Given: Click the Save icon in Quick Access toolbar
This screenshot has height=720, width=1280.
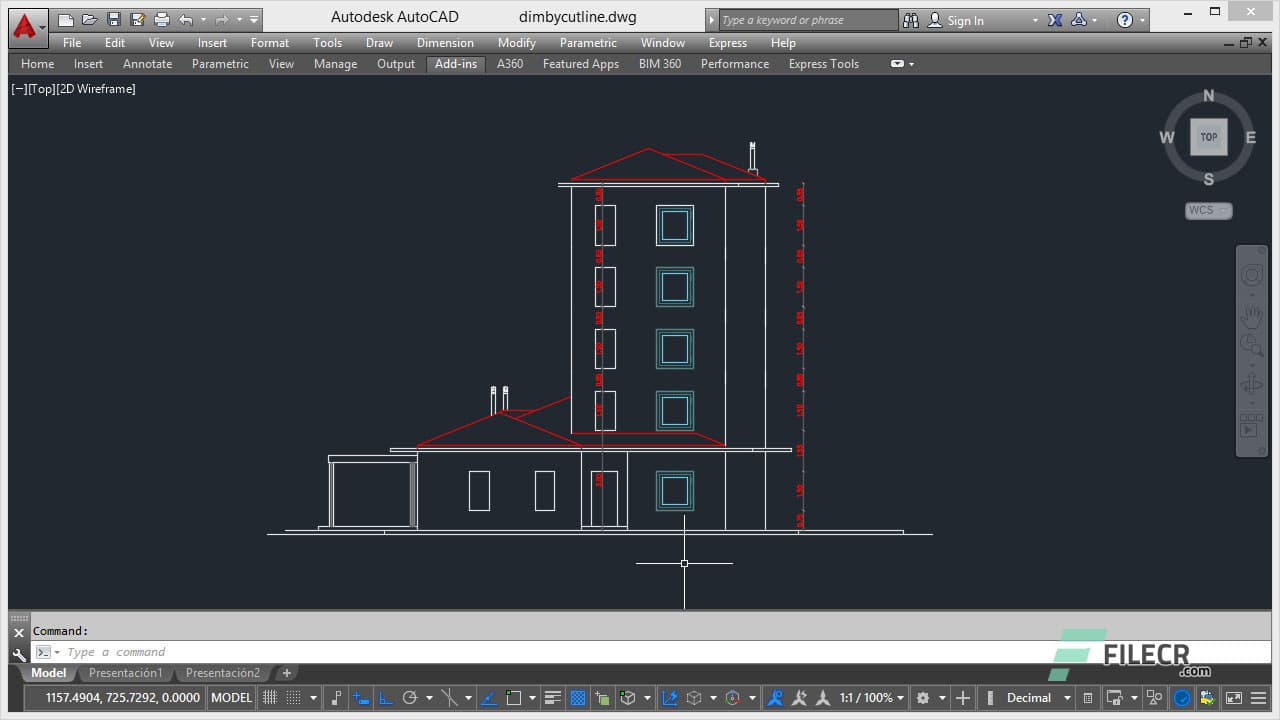Looking at the screenshot, I should pos(114,18).
